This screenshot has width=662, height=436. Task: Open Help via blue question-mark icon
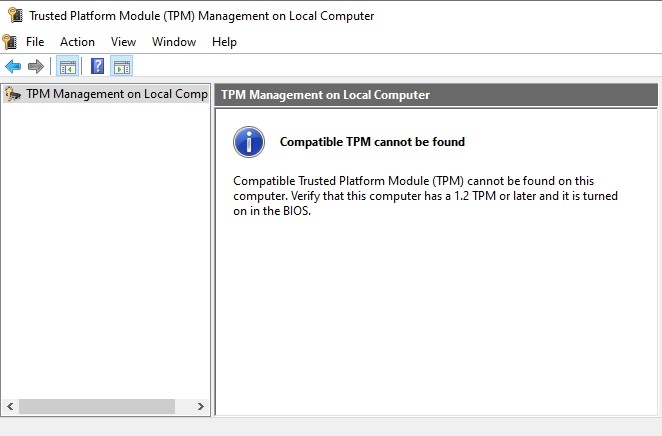click(98, 67)
